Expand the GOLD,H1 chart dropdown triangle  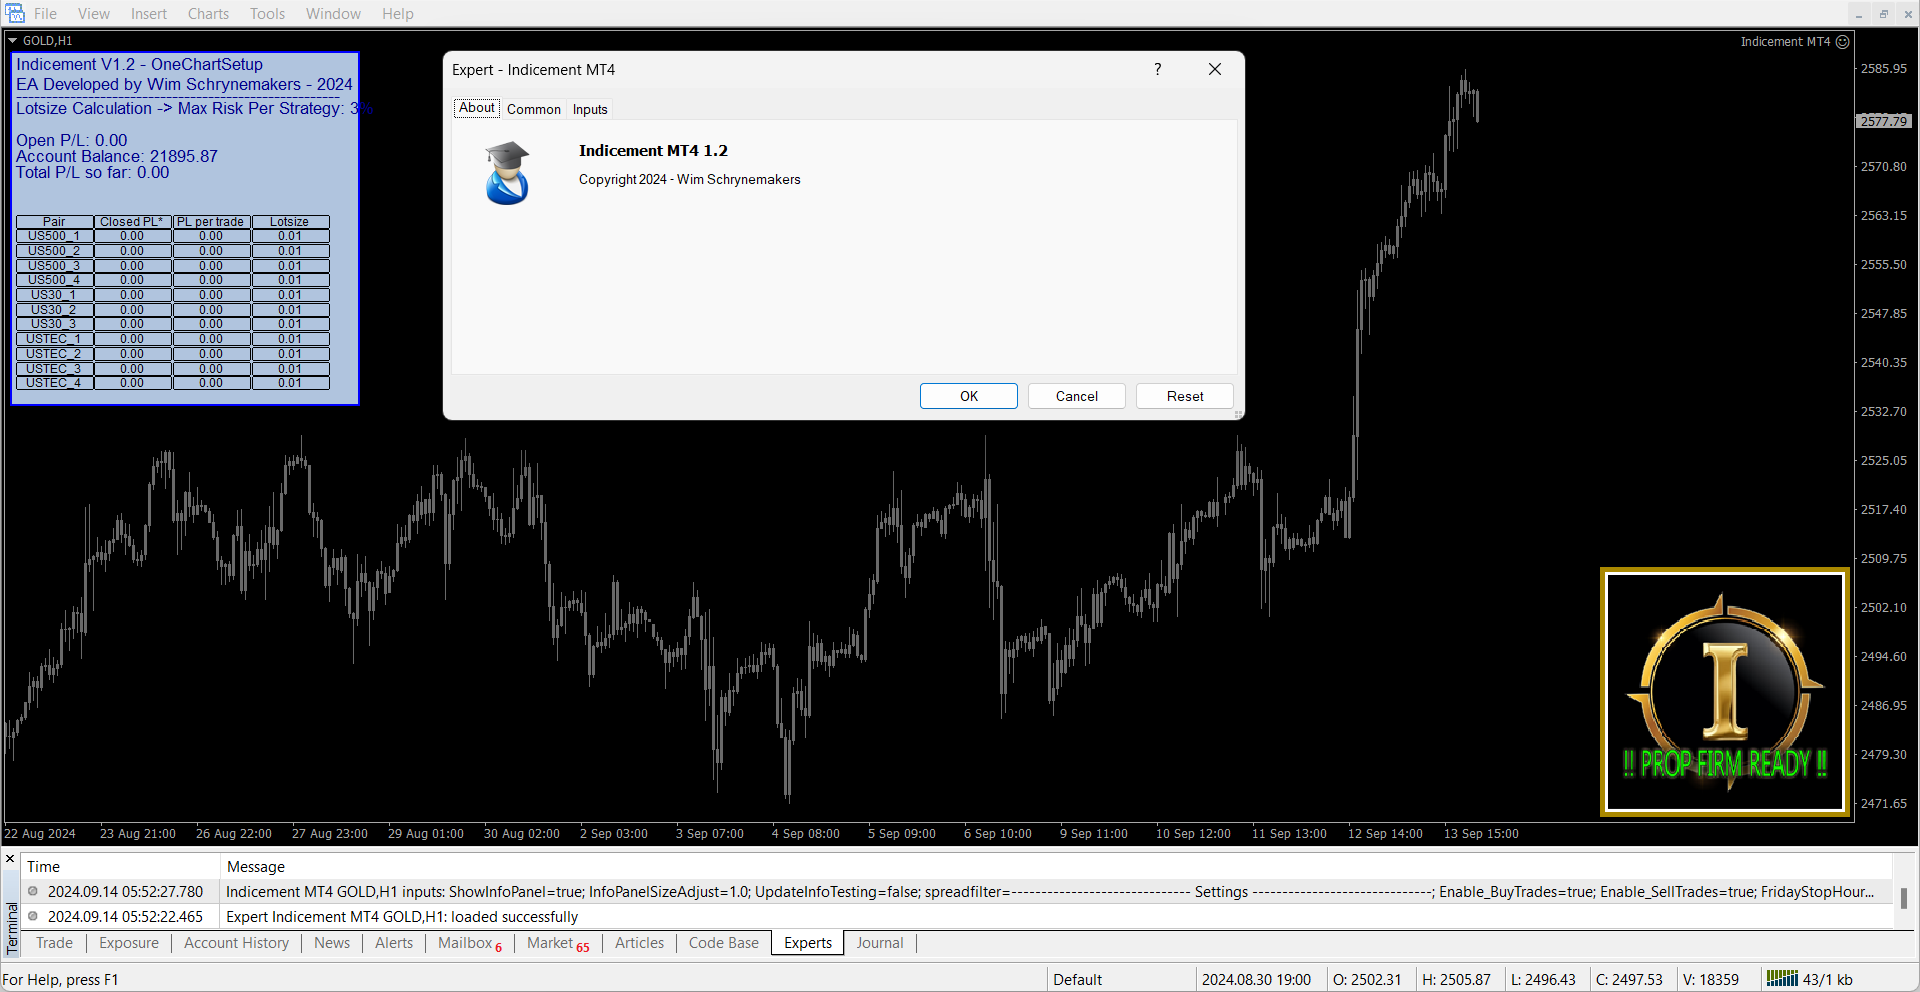point(13,41)
